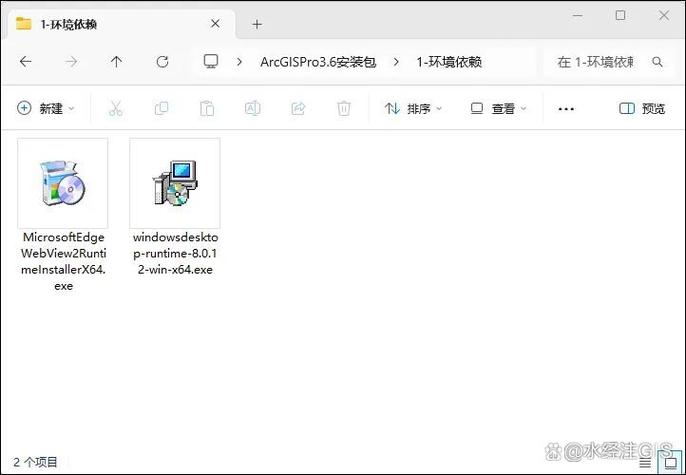Navigate up one folder level

[116, 62]
